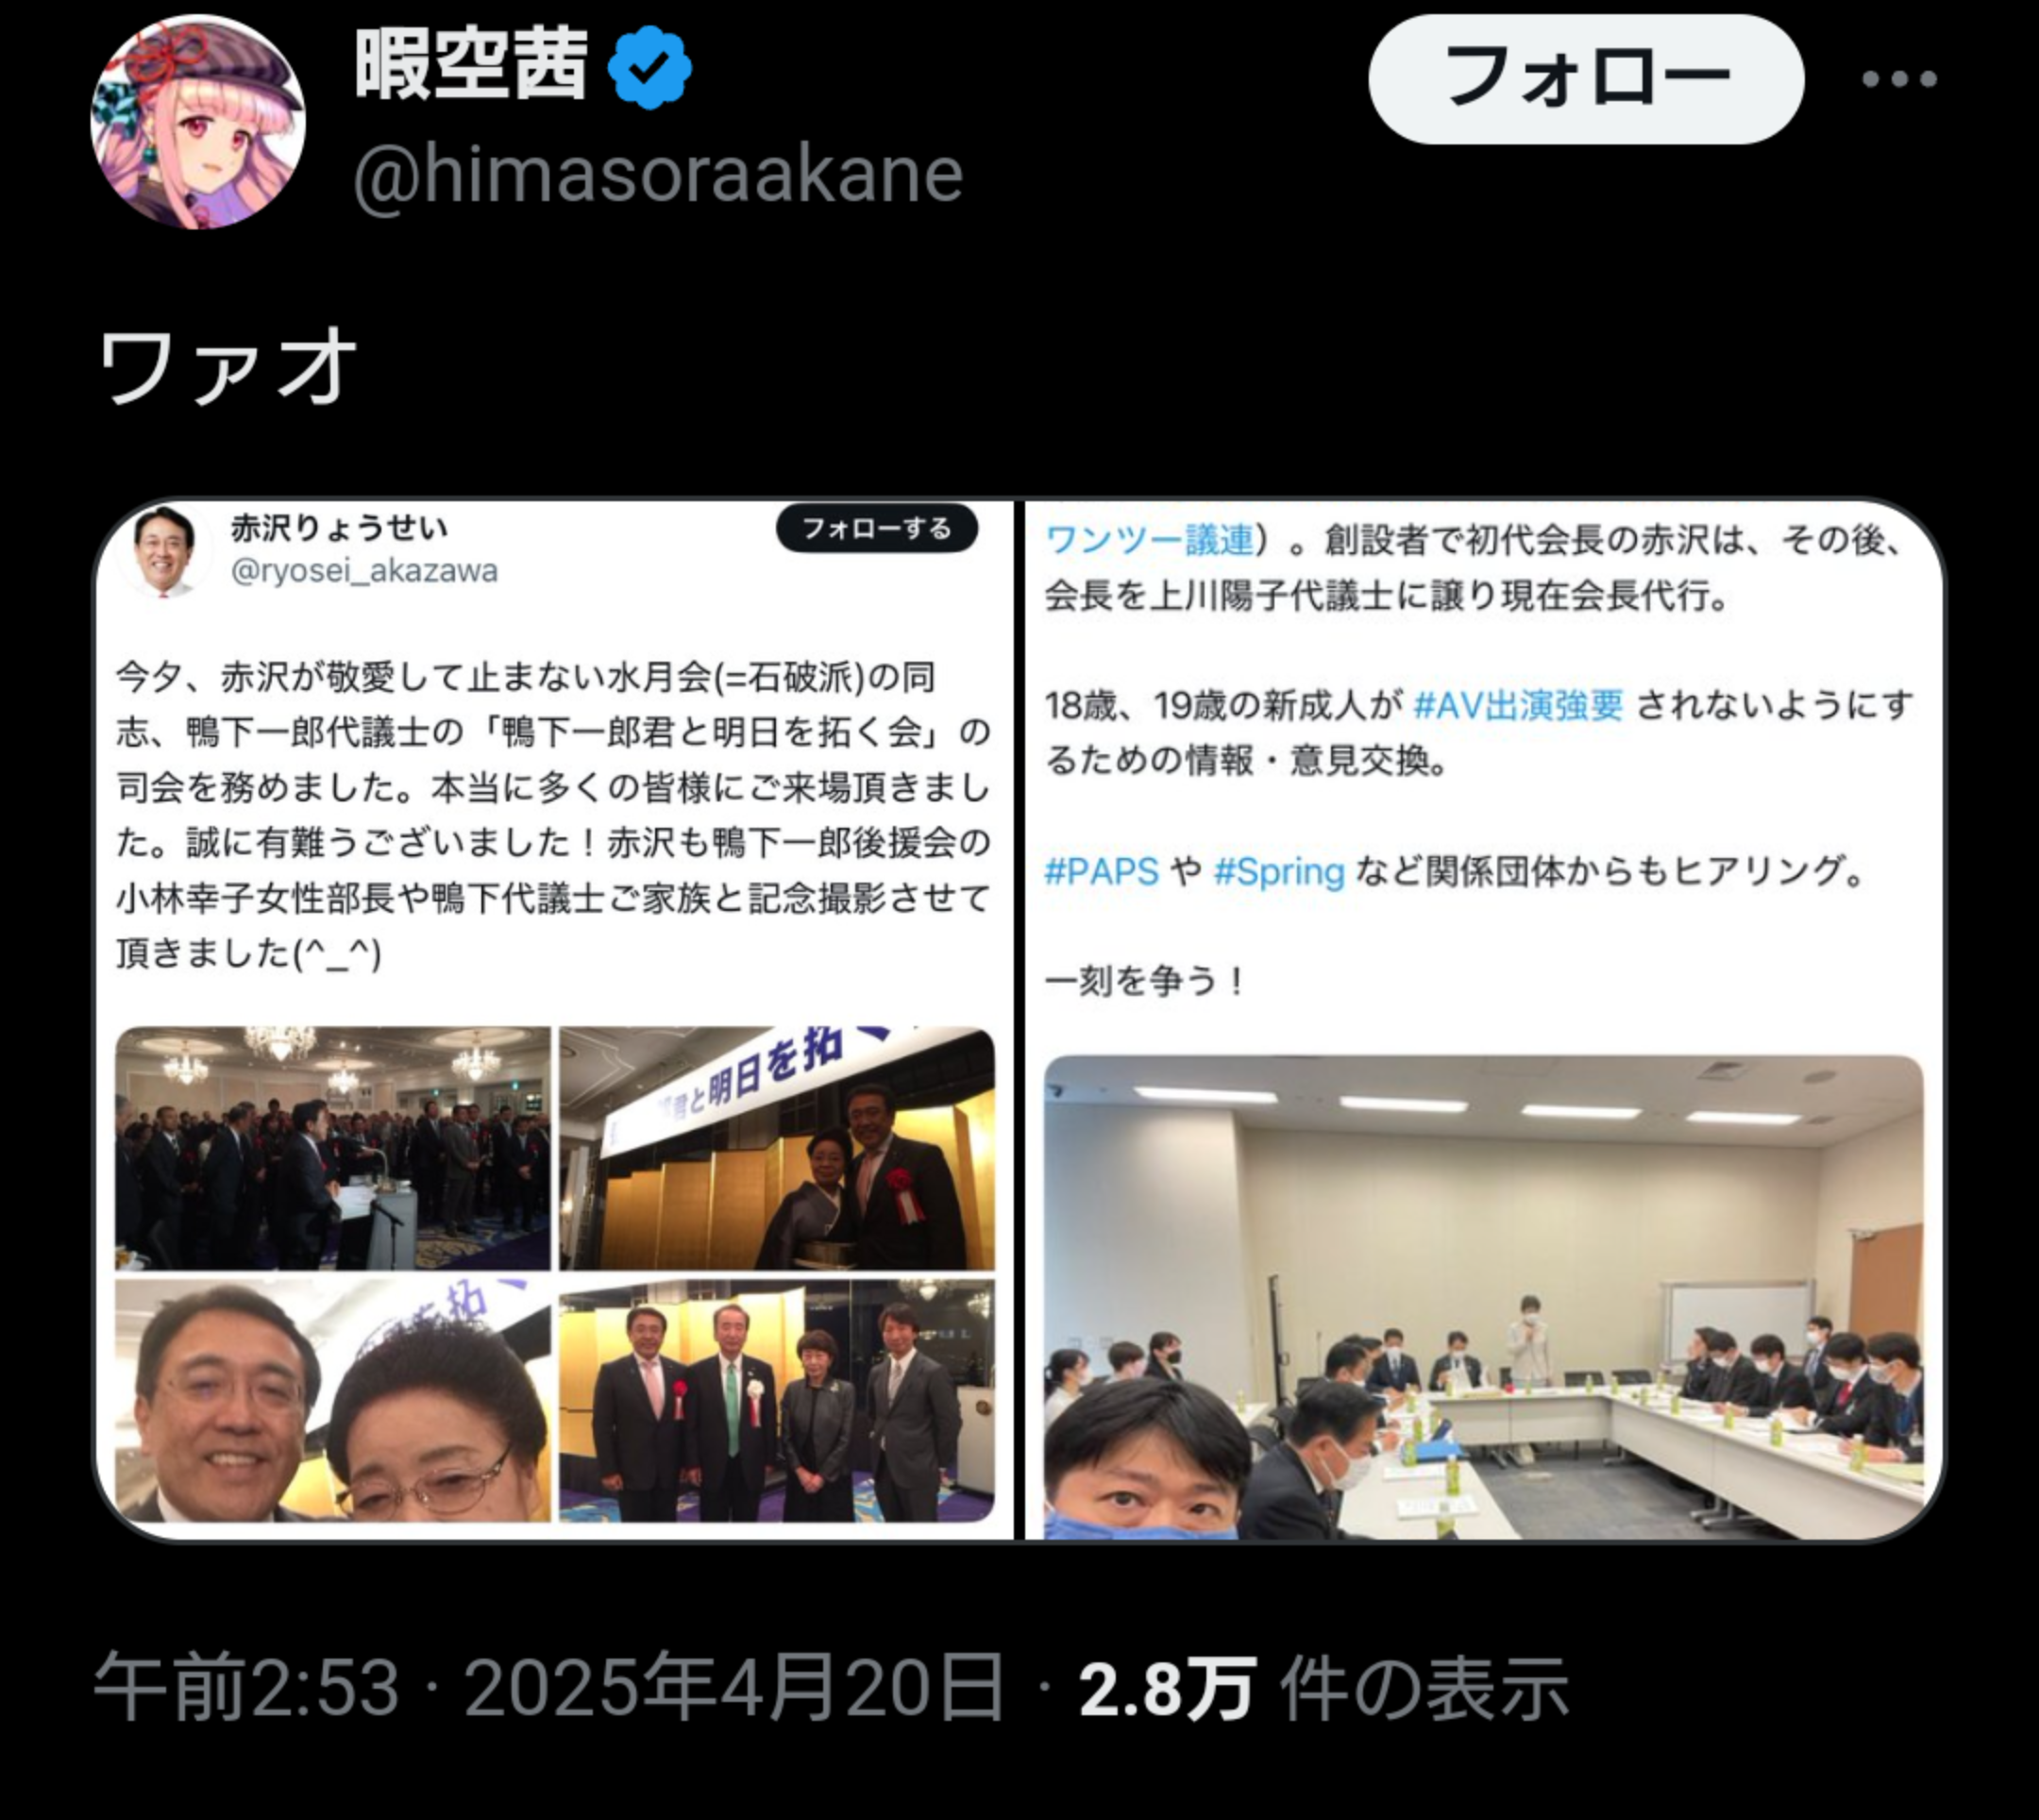The width and height of the screenshot is (2039, 1820).
Task: Tap the フォローする button in the embedded tweet
Action: click(877, 528)
